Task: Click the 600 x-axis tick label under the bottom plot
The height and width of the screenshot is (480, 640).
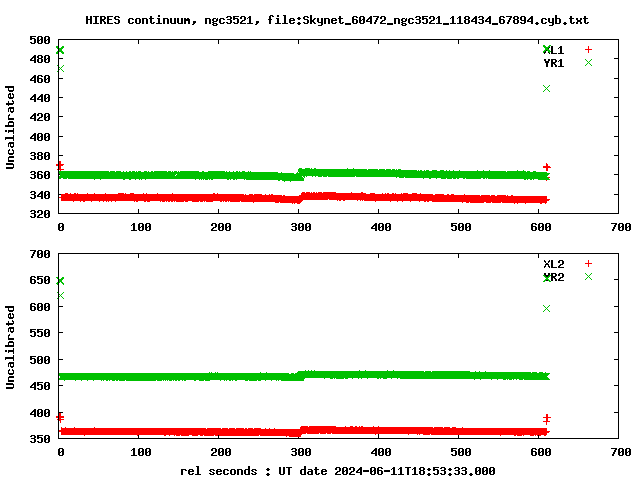Action: tap(541, 452)
